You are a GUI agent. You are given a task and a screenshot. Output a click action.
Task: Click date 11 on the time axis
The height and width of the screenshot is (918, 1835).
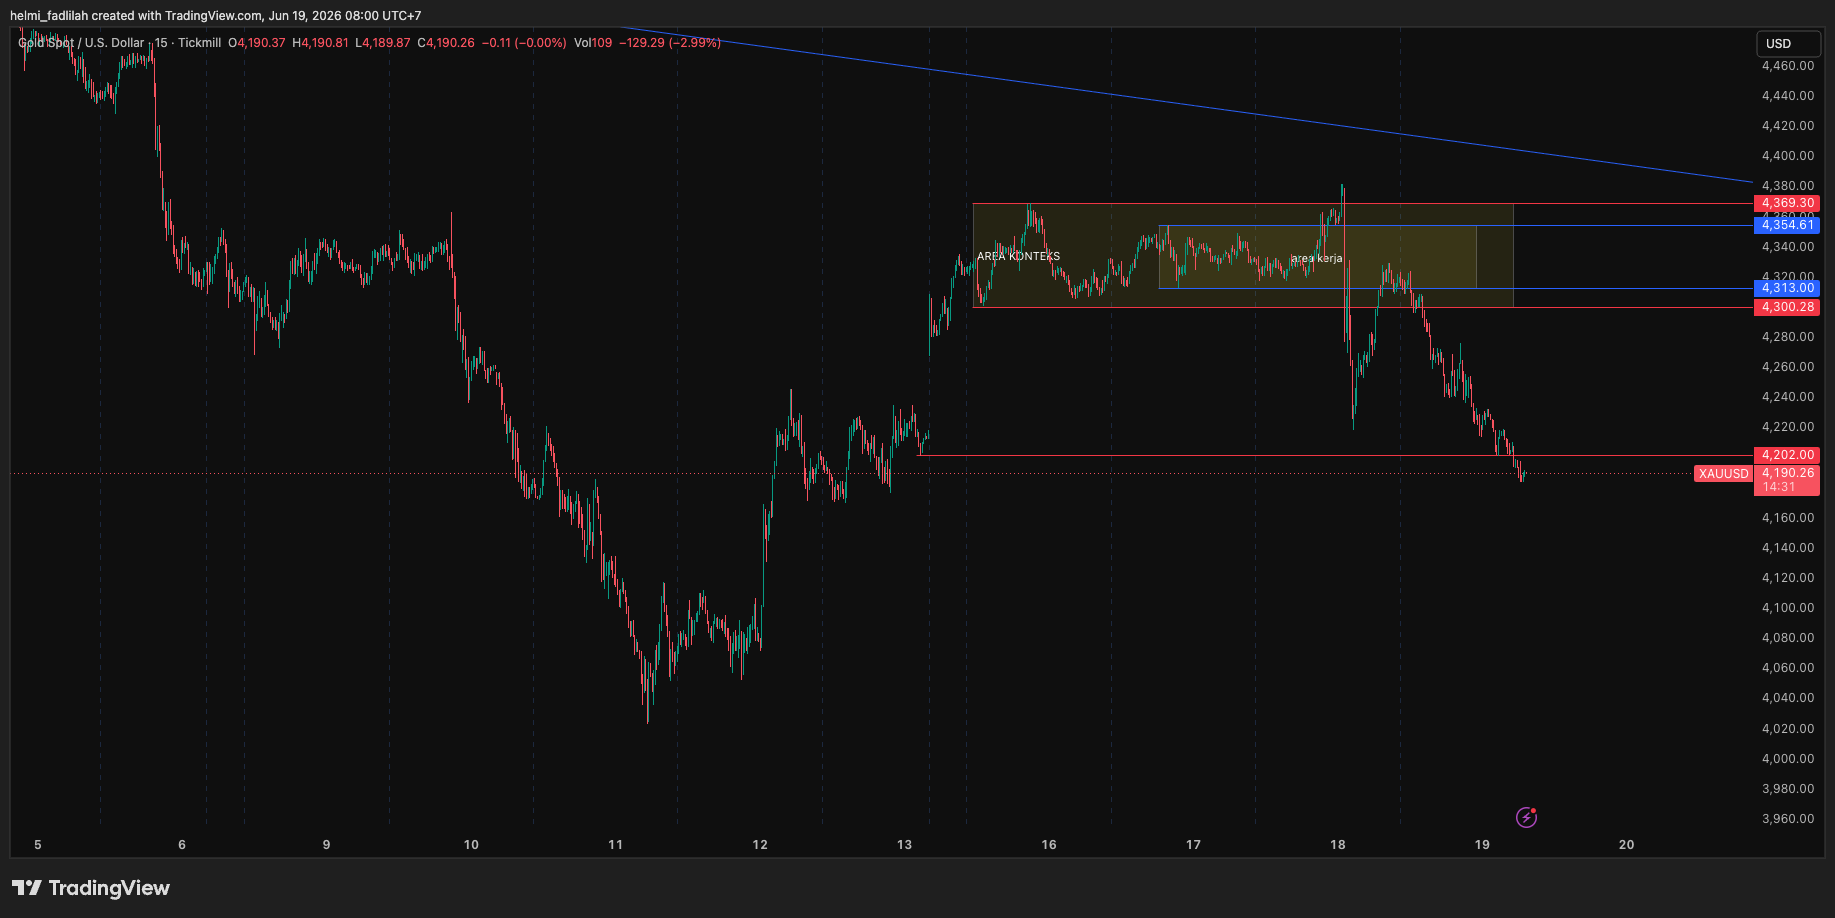point(615,845)
